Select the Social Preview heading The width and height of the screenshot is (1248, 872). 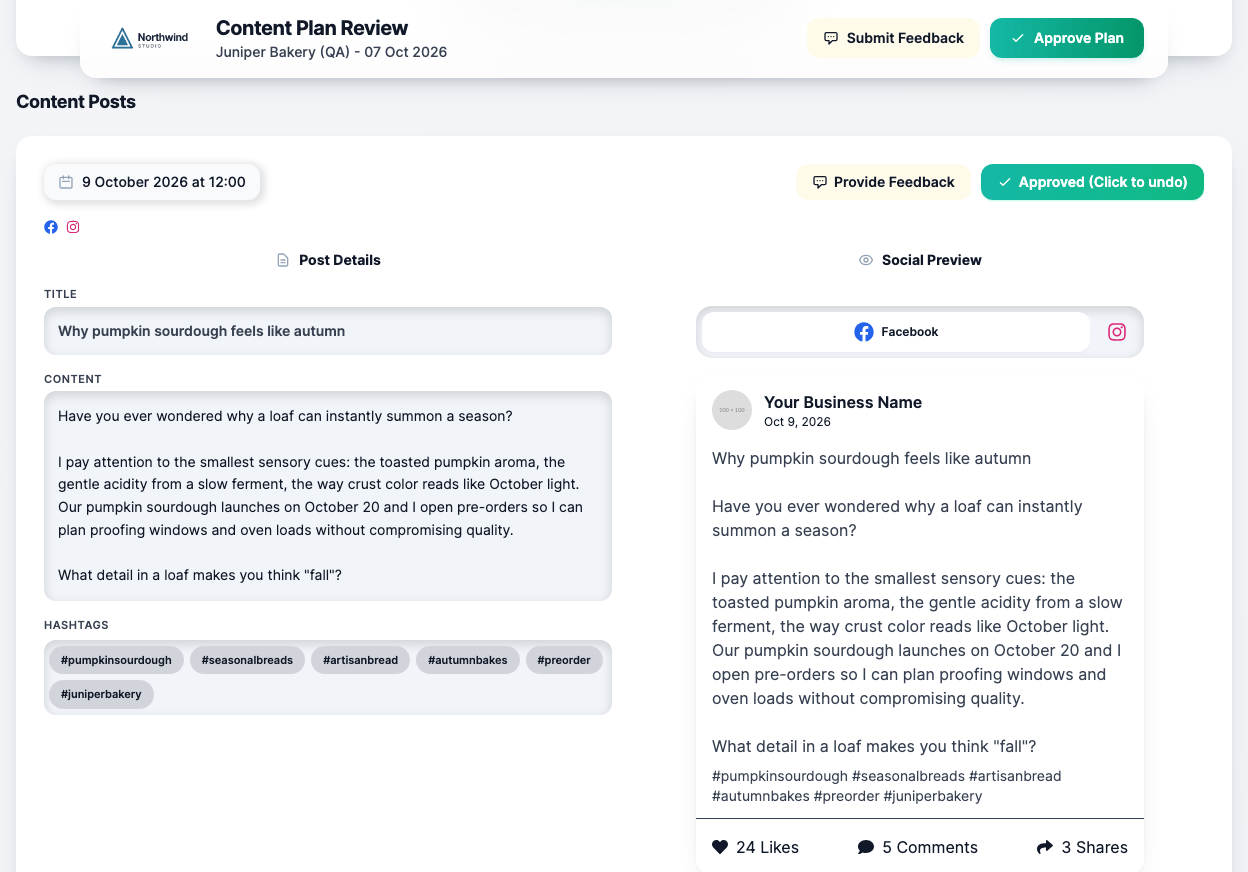point(932,260)
